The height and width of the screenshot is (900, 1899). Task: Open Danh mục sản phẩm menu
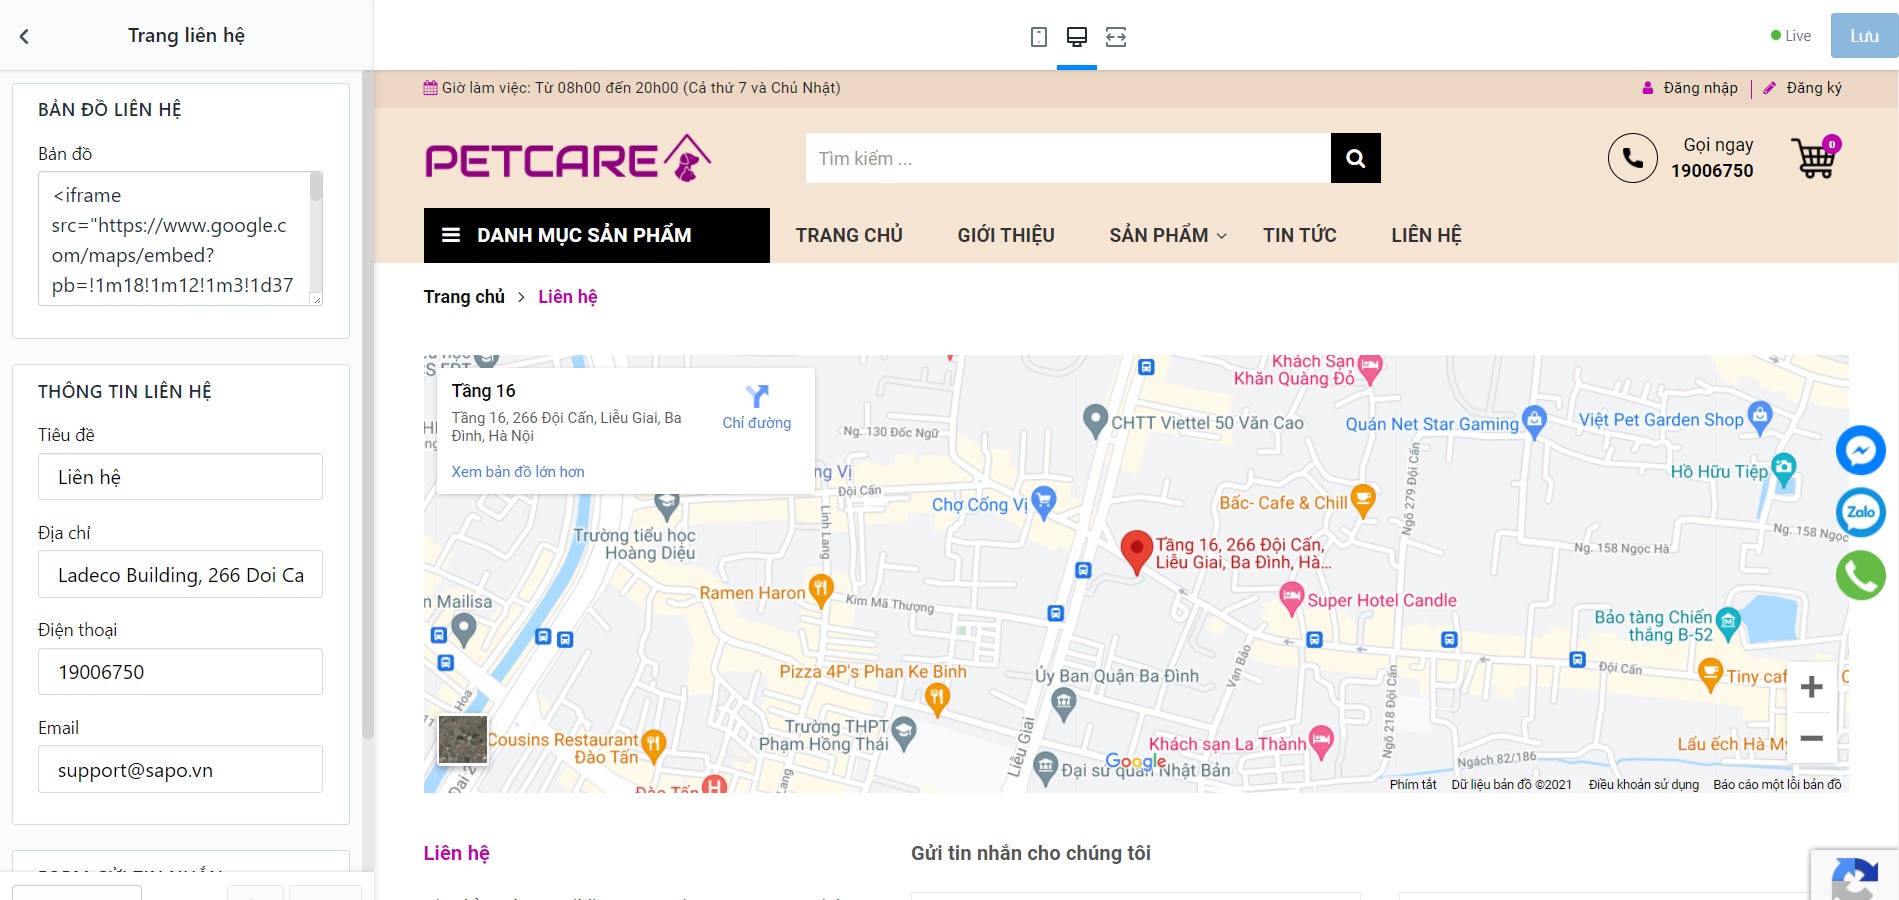tap(597, 235)
